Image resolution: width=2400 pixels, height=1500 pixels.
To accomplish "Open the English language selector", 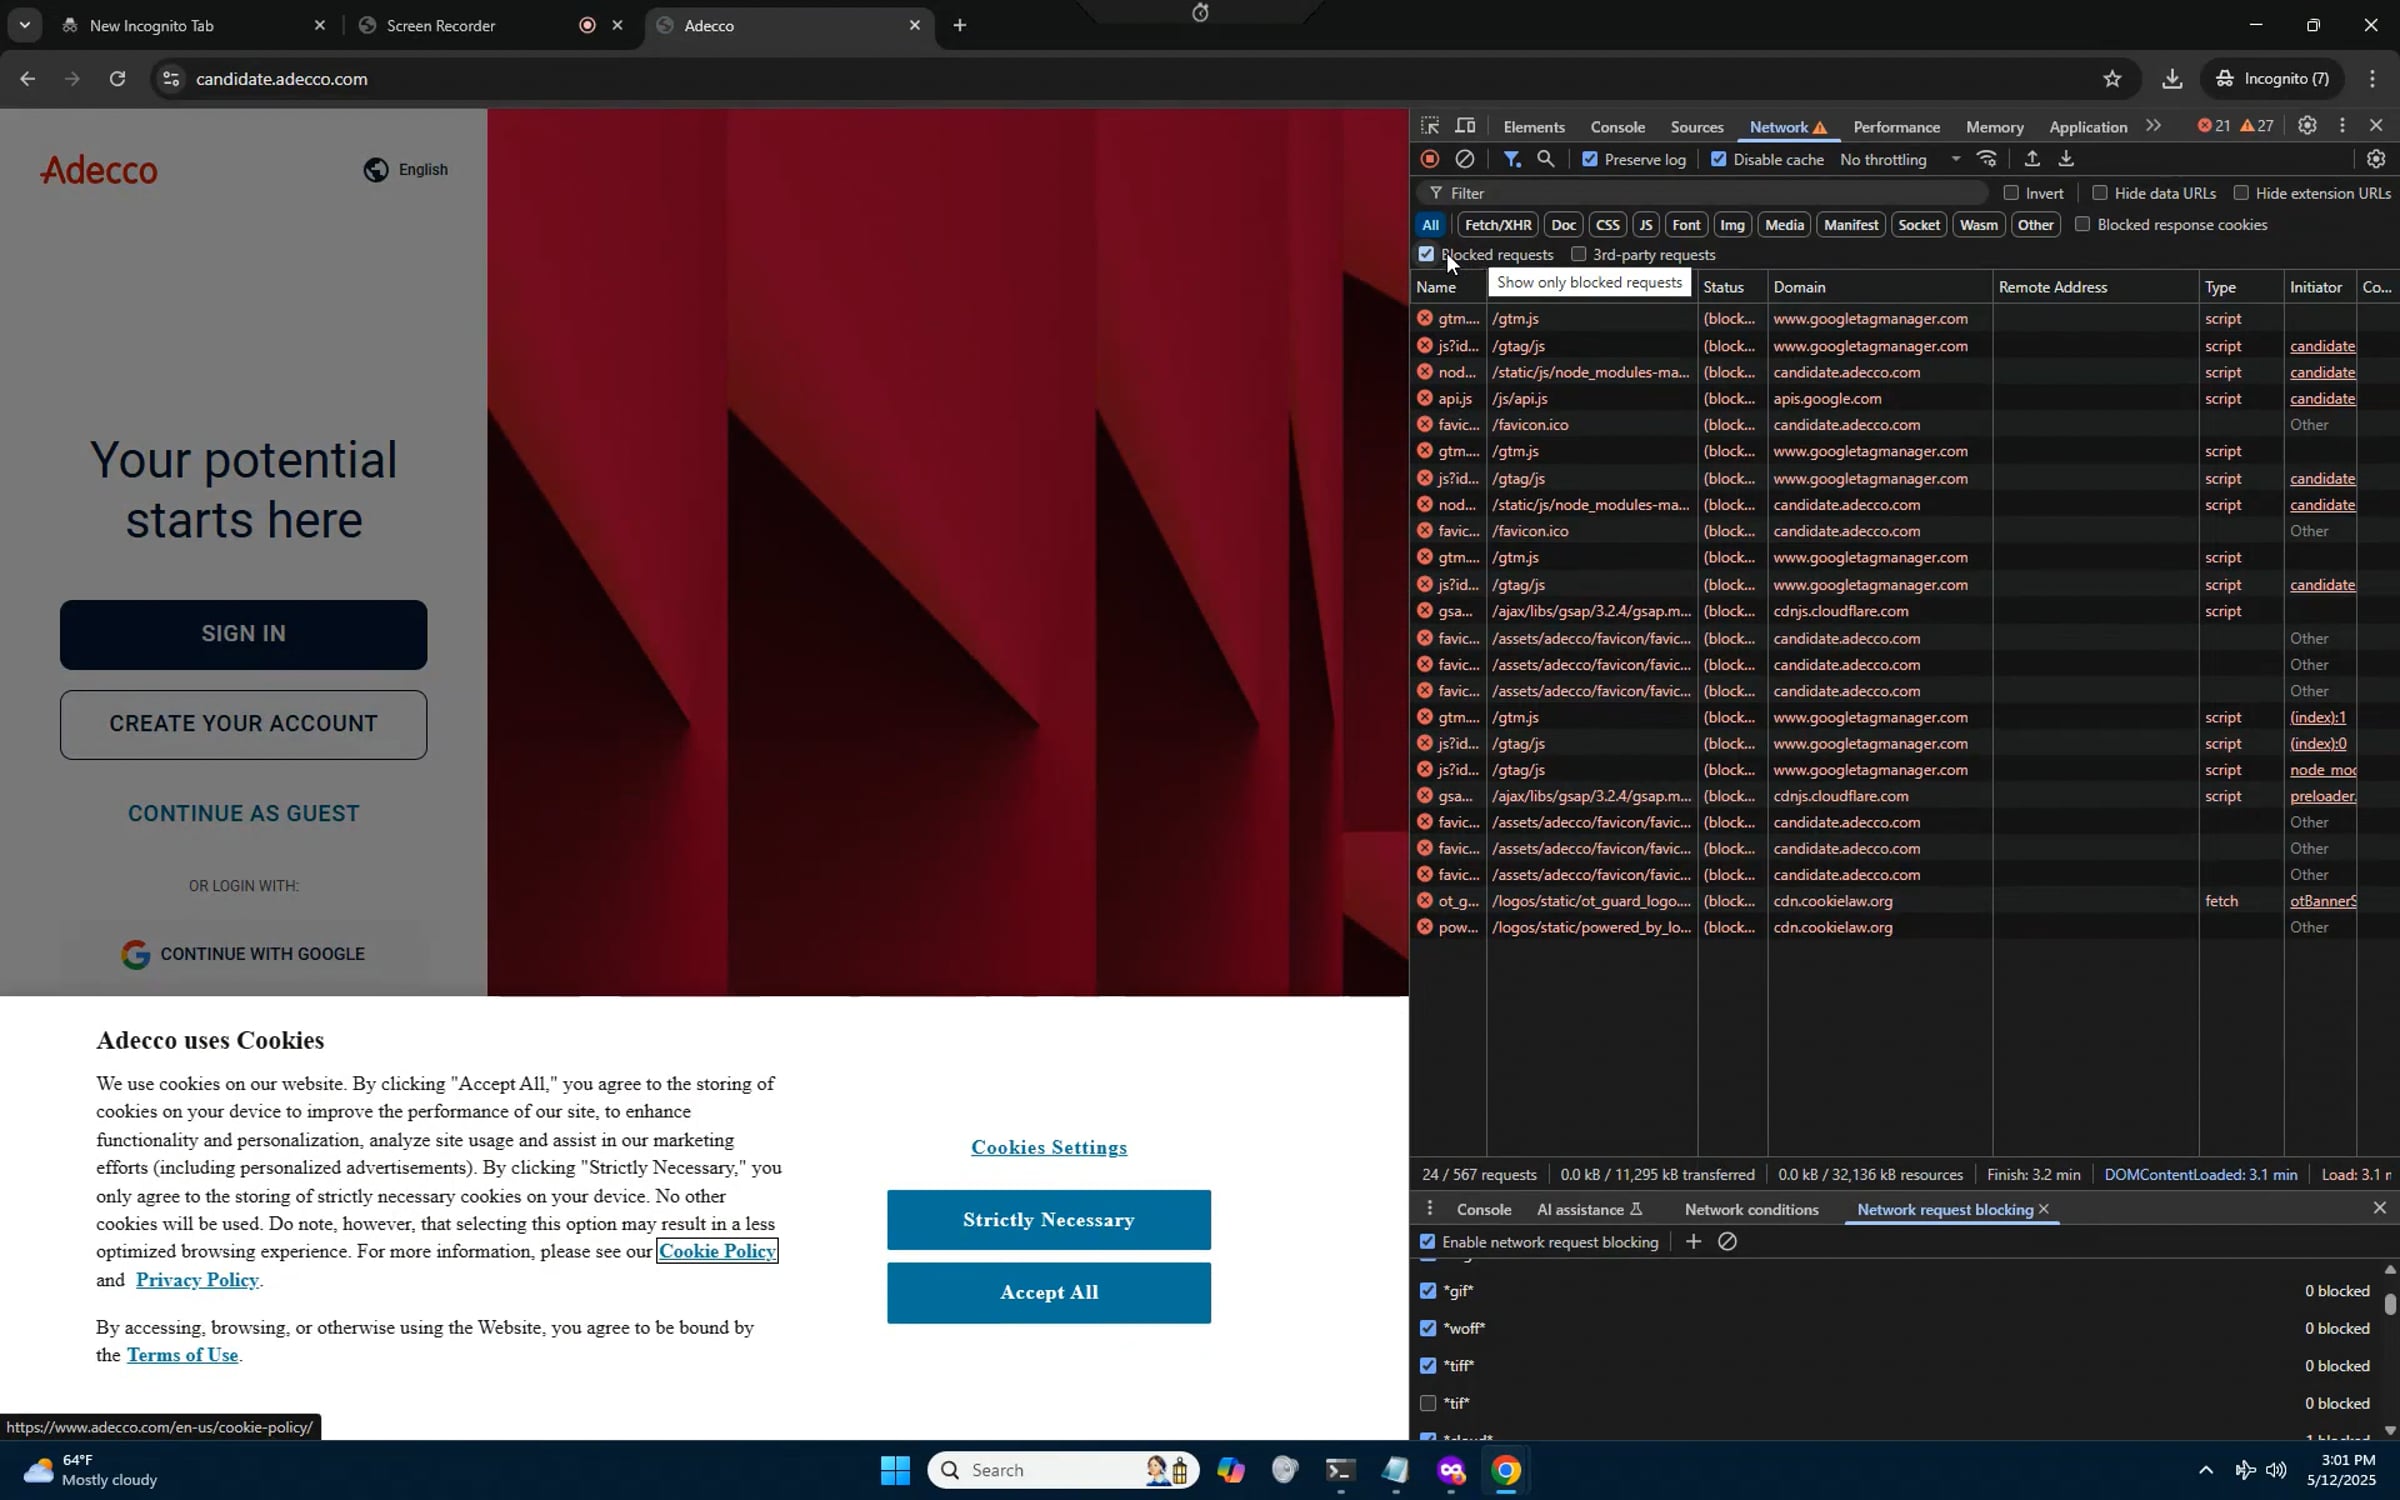I will [407, 169].
